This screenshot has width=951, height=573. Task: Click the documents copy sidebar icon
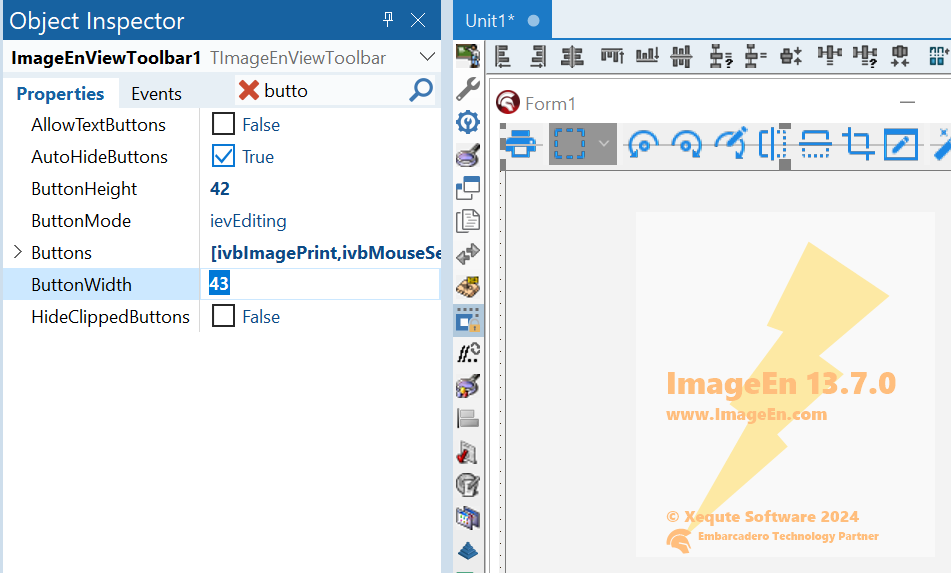click(468, 221)
